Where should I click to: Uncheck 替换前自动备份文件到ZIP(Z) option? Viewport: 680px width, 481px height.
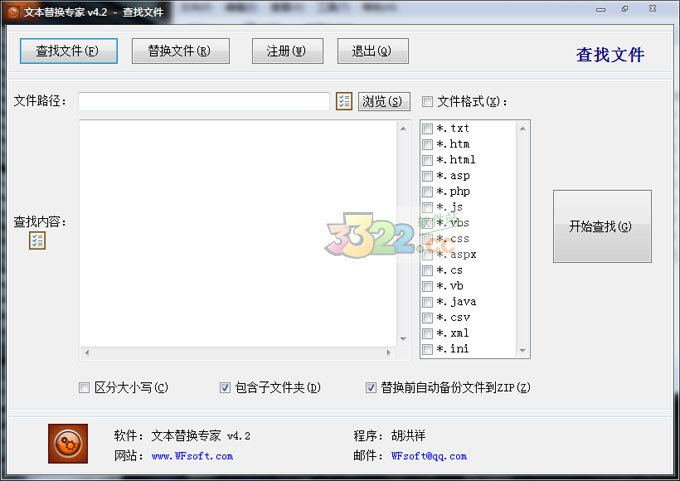tap(371, 387)
